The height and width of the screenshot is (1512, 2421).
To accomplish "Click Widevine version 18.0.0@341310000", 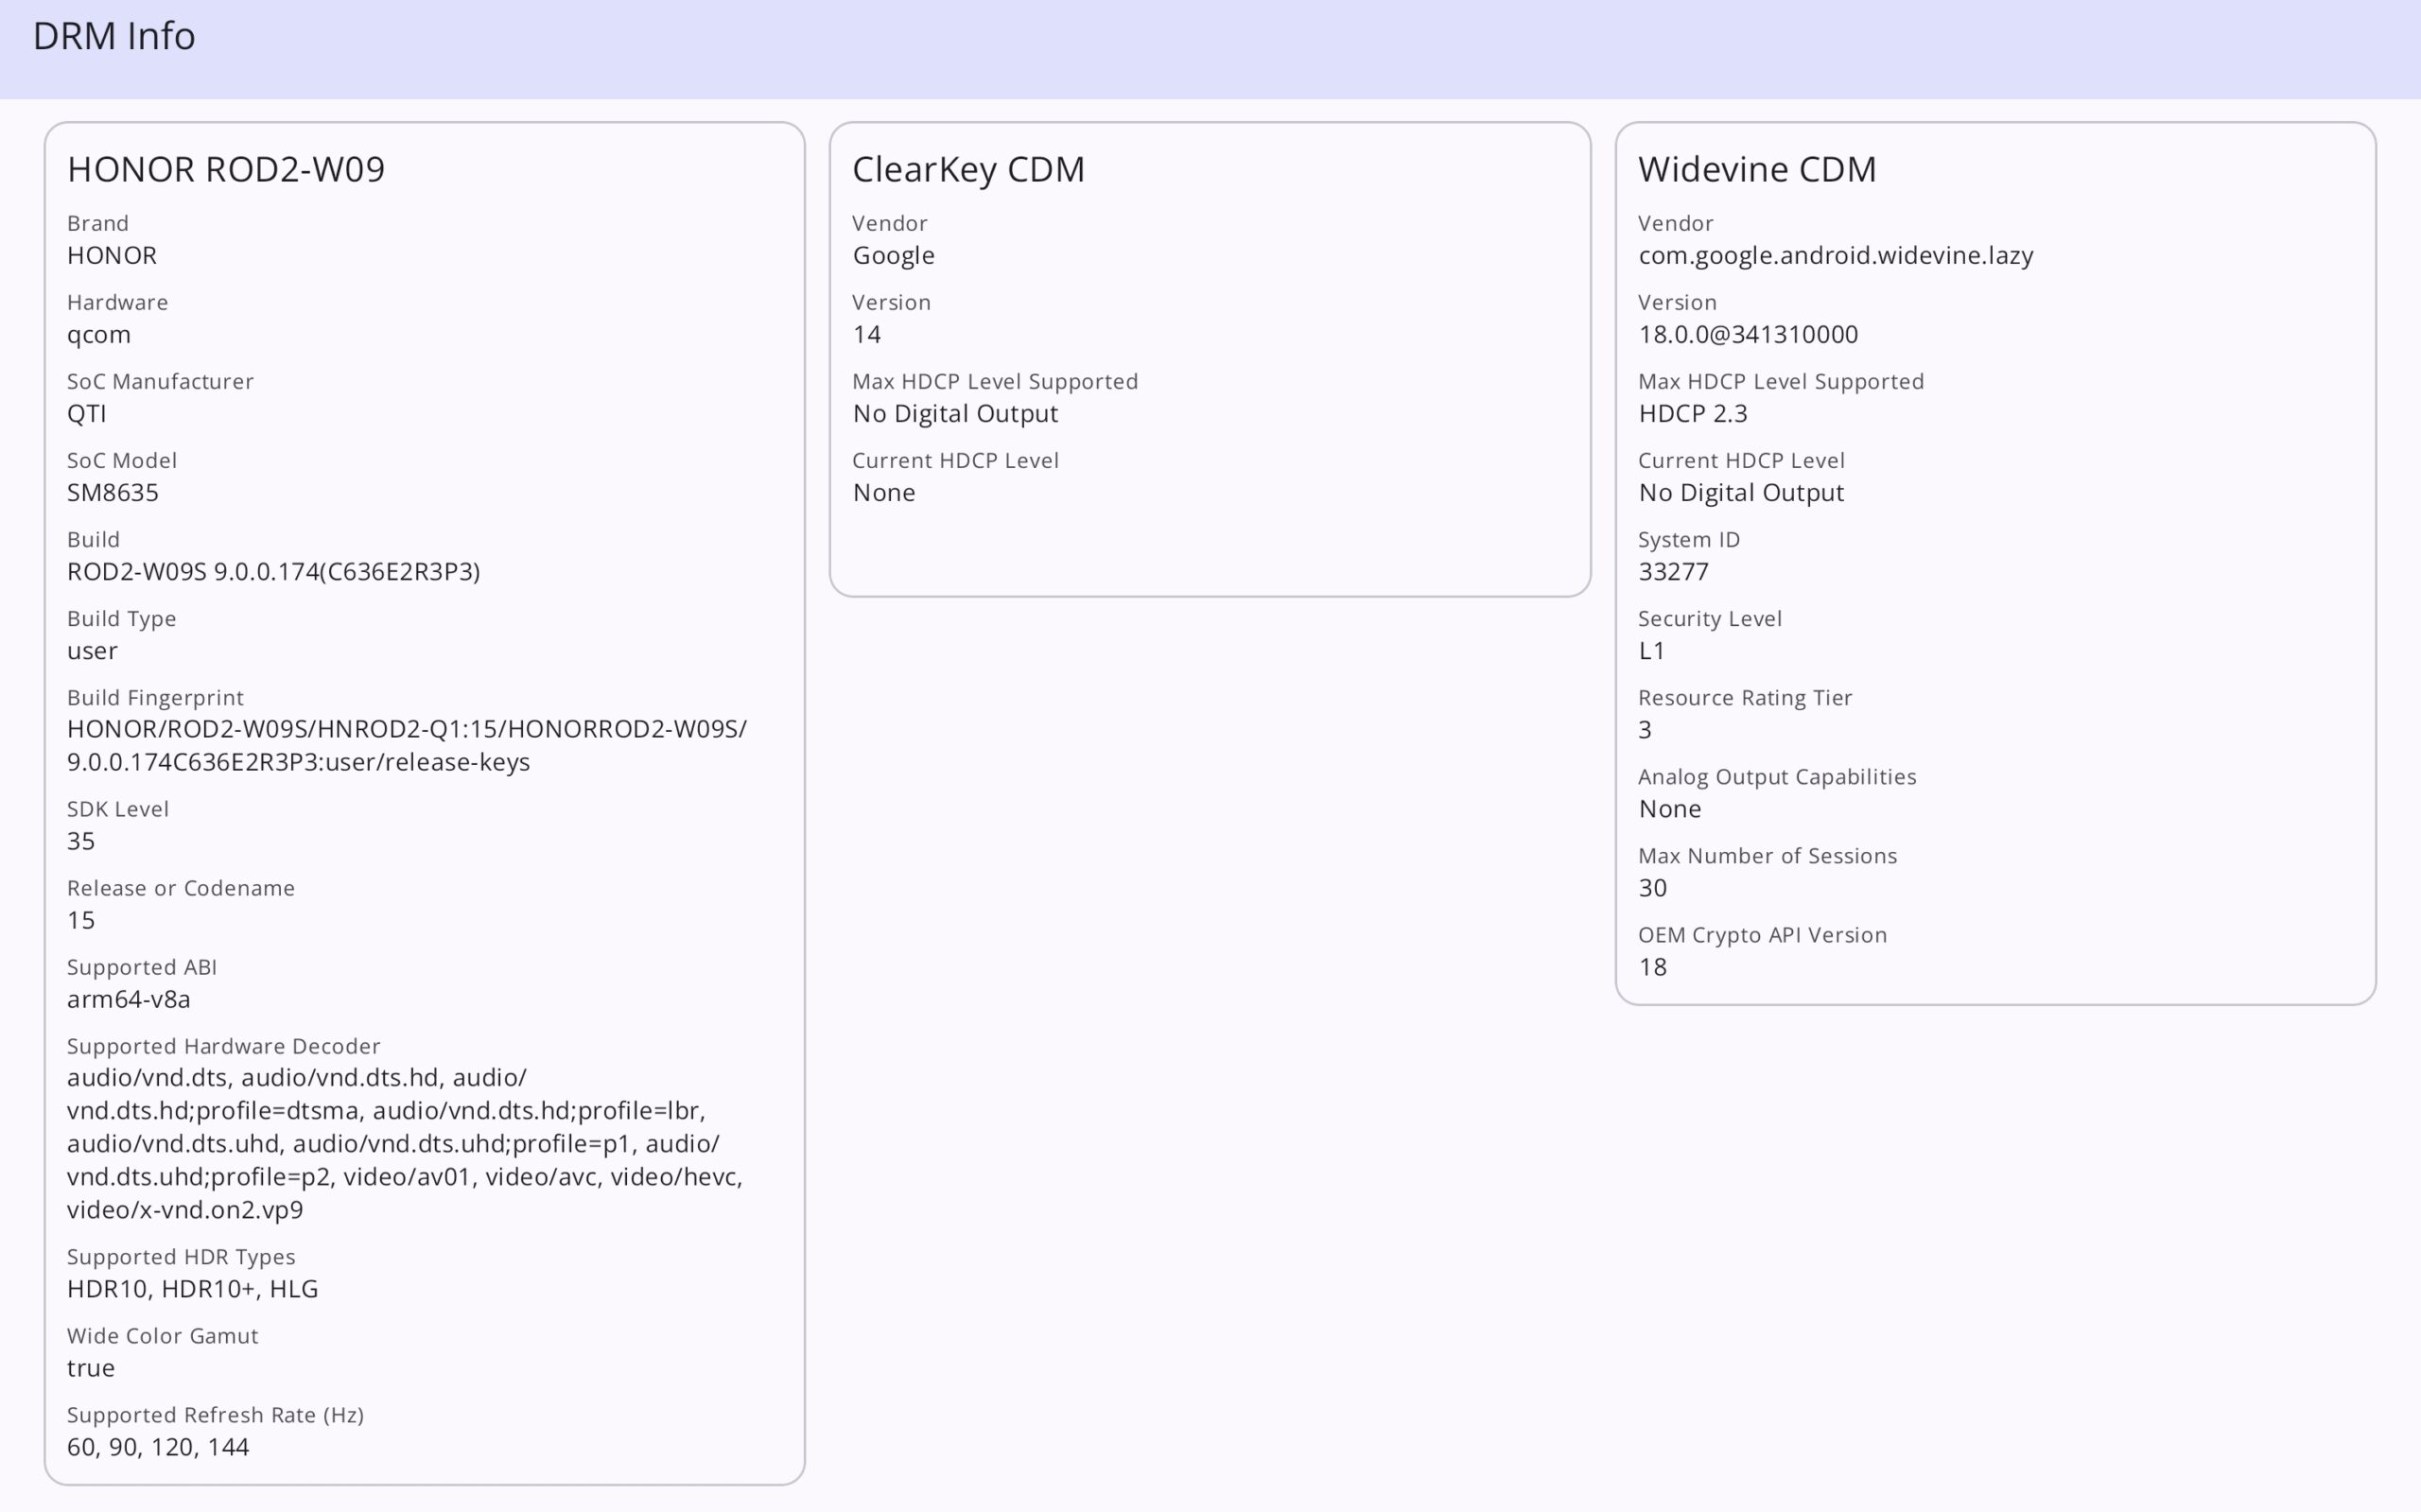I will click(x=1747, y=334).
